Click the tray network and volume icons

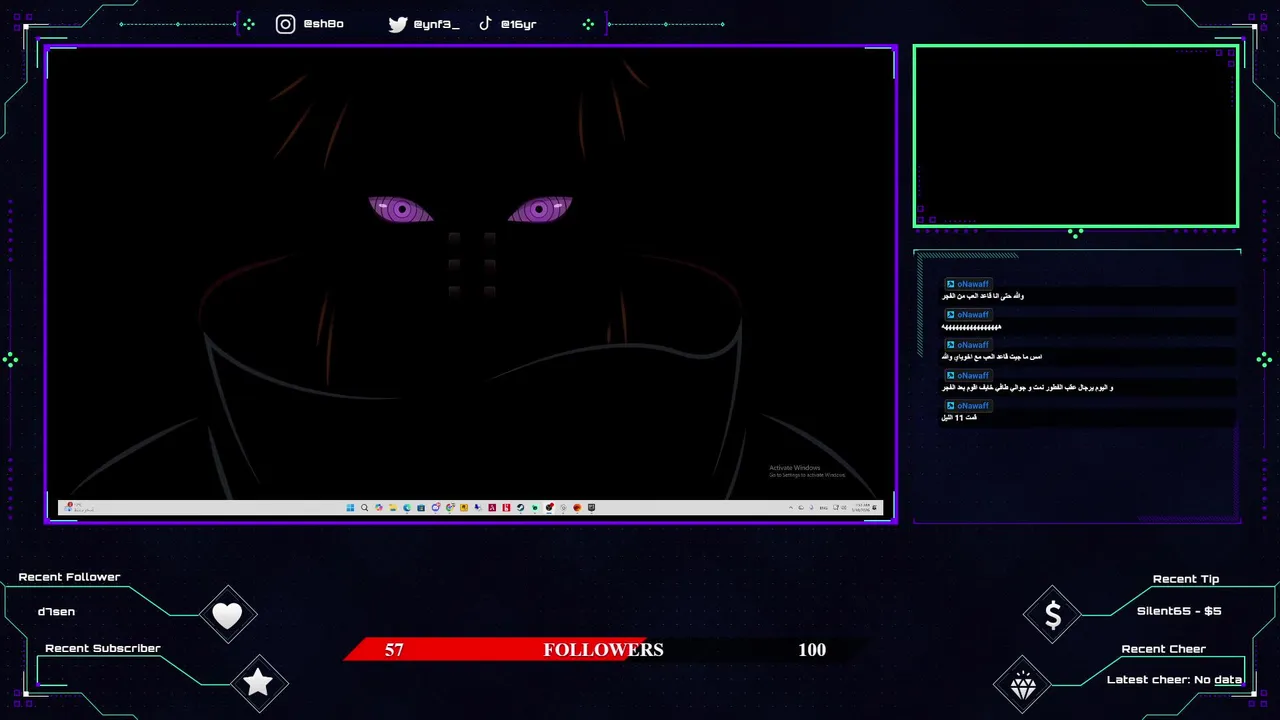tap(839, 508)
